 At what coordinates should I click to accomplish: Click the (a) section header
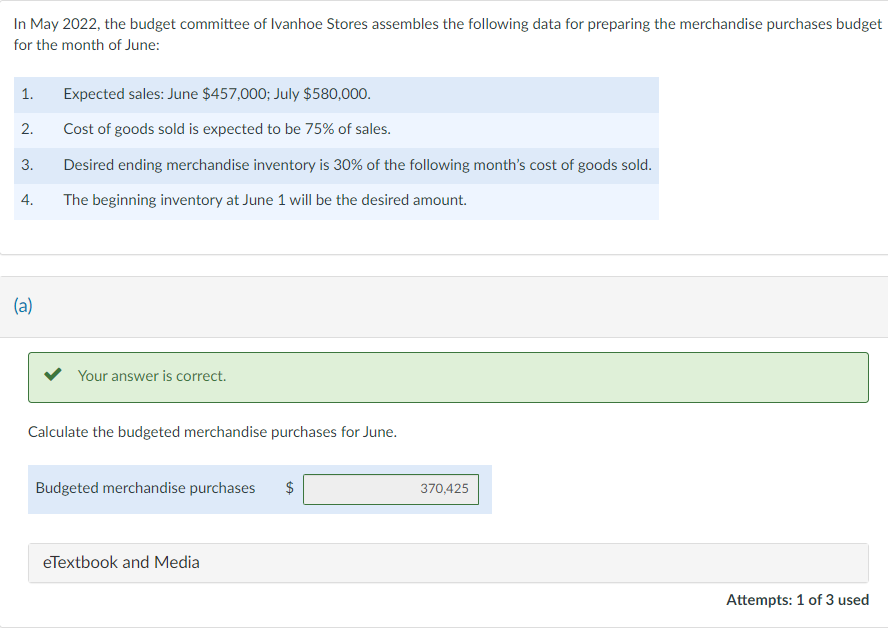[x=22, y=305]
